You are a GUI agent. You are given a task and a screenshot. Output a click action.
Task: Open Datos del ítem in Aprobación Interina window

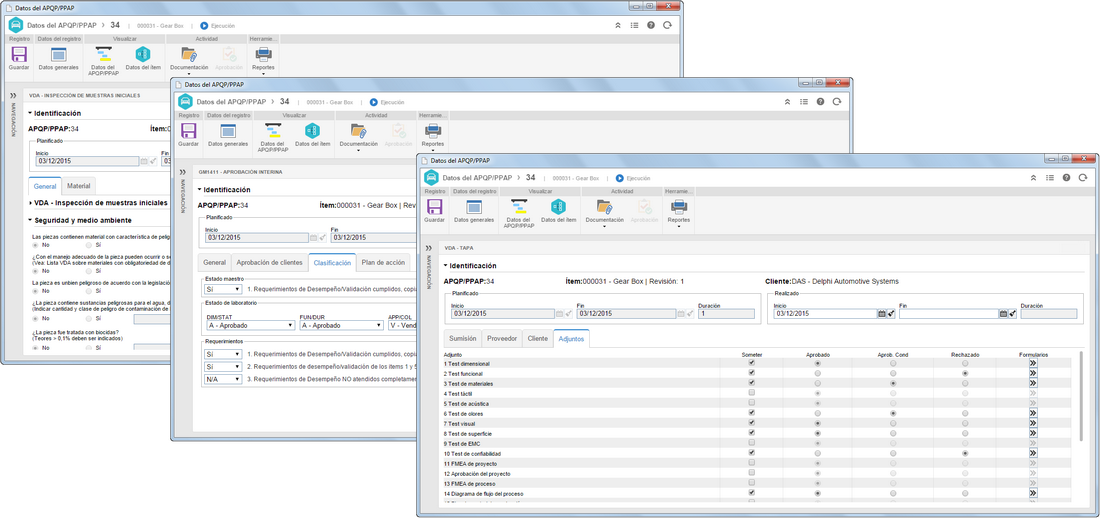pos(312,135)
